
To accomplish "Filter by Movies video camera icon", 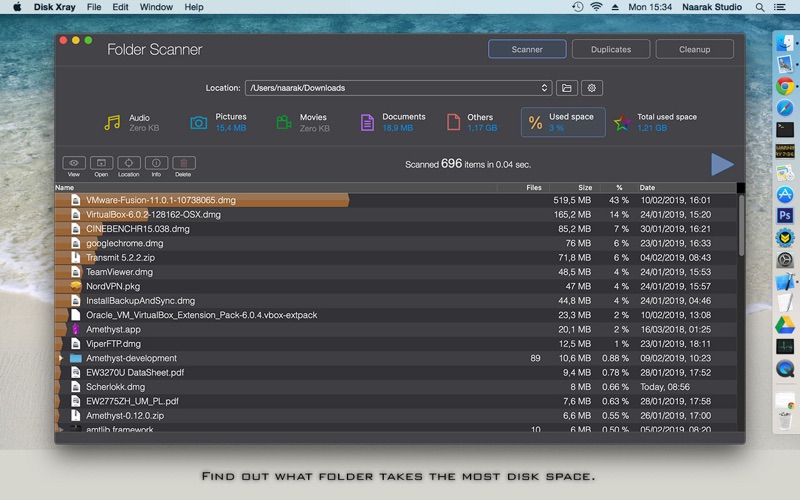I will 284,122.
